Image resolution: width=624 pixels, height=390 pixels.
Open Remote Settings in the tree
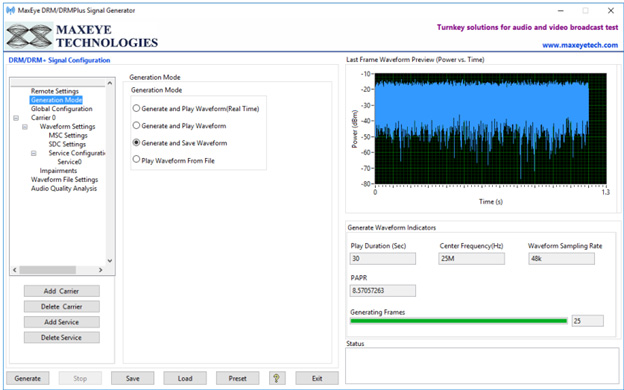(x=55, y=91)
